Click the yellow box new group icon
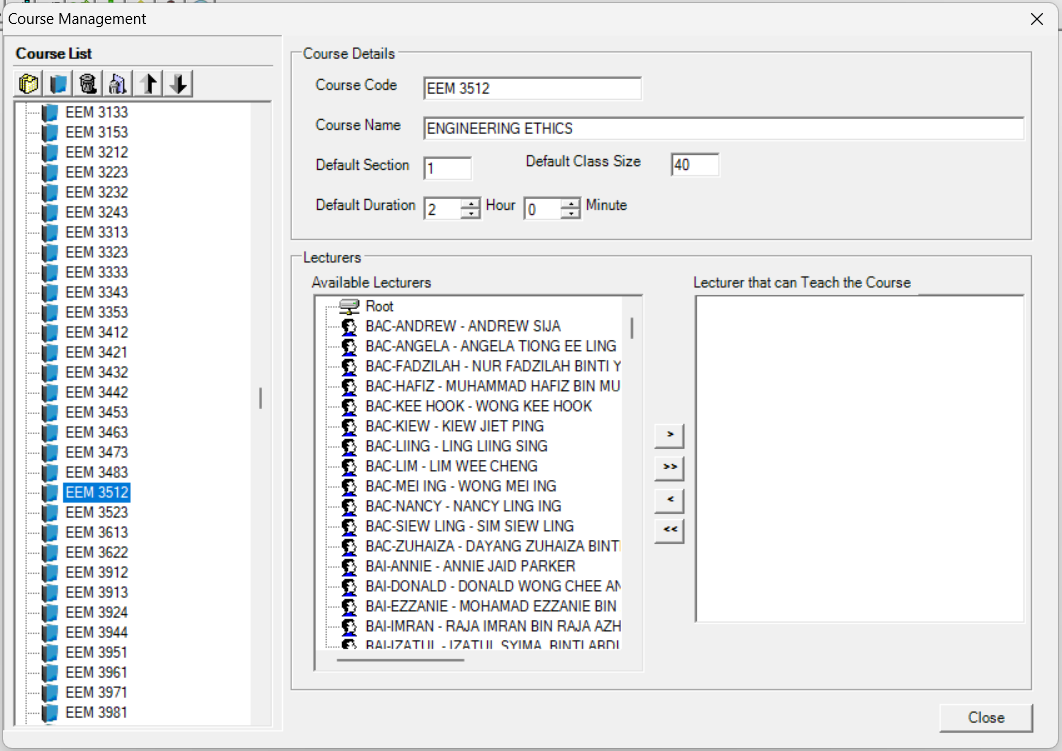 pyautogui.click(x=28, y=84)
